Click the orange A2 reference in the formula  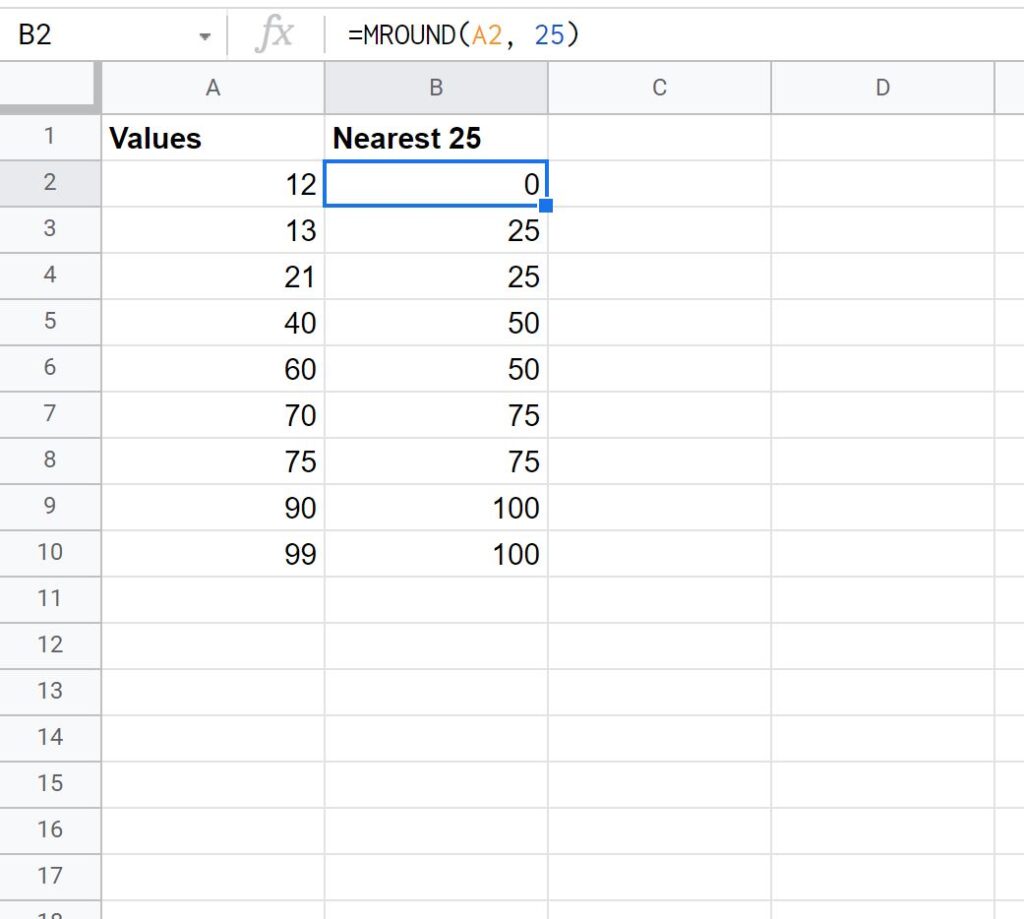point(488,33)
